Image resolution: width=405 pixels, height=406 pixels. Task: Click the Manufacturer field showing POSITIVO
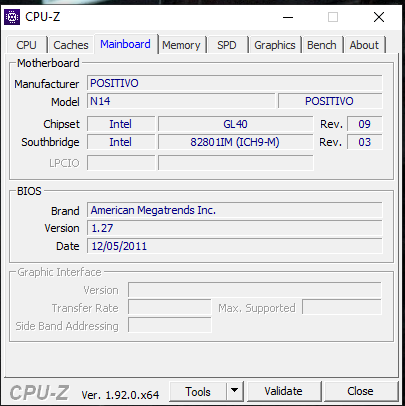235,83
